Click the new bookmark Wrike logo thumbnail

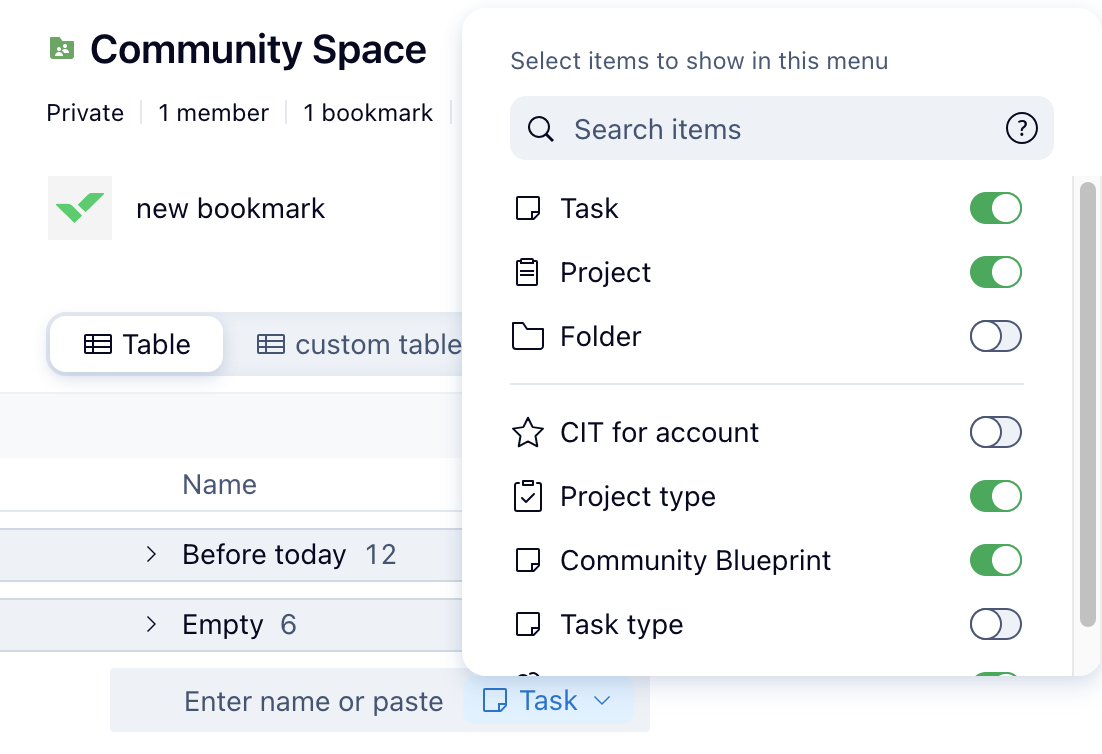tap(80, 208)
